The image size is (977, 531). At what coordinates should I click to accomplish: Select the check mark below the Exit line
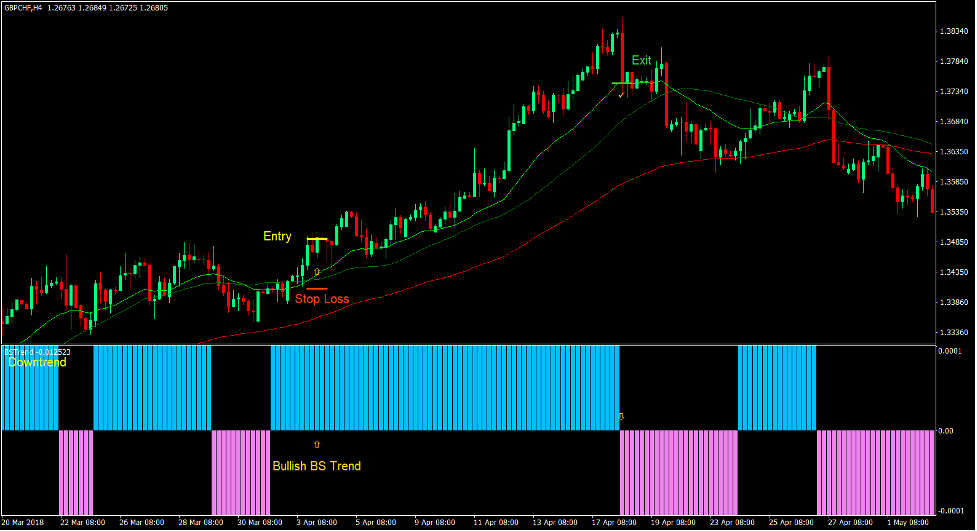coord(621,95)
